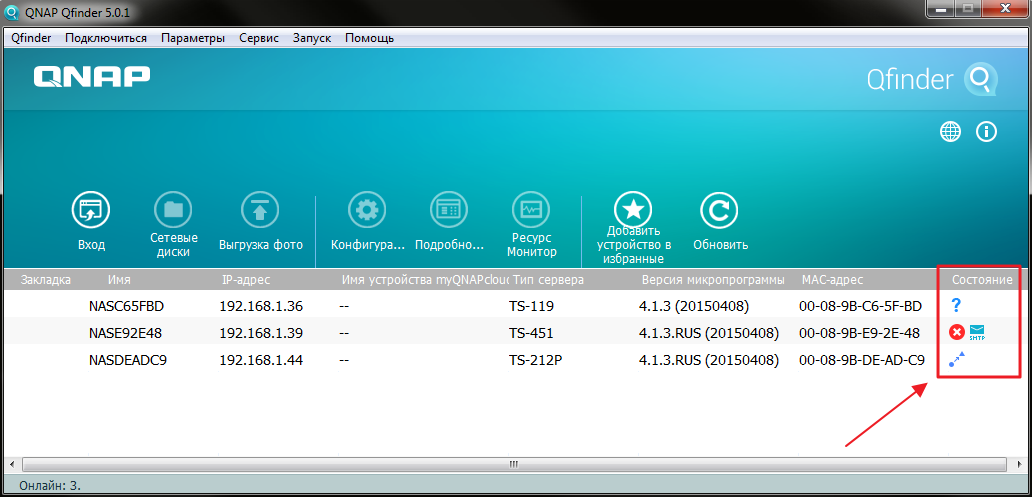Click the SMTP mail icon for NASE92E48
Screen dimensions: 1032x497
(977, 333)
